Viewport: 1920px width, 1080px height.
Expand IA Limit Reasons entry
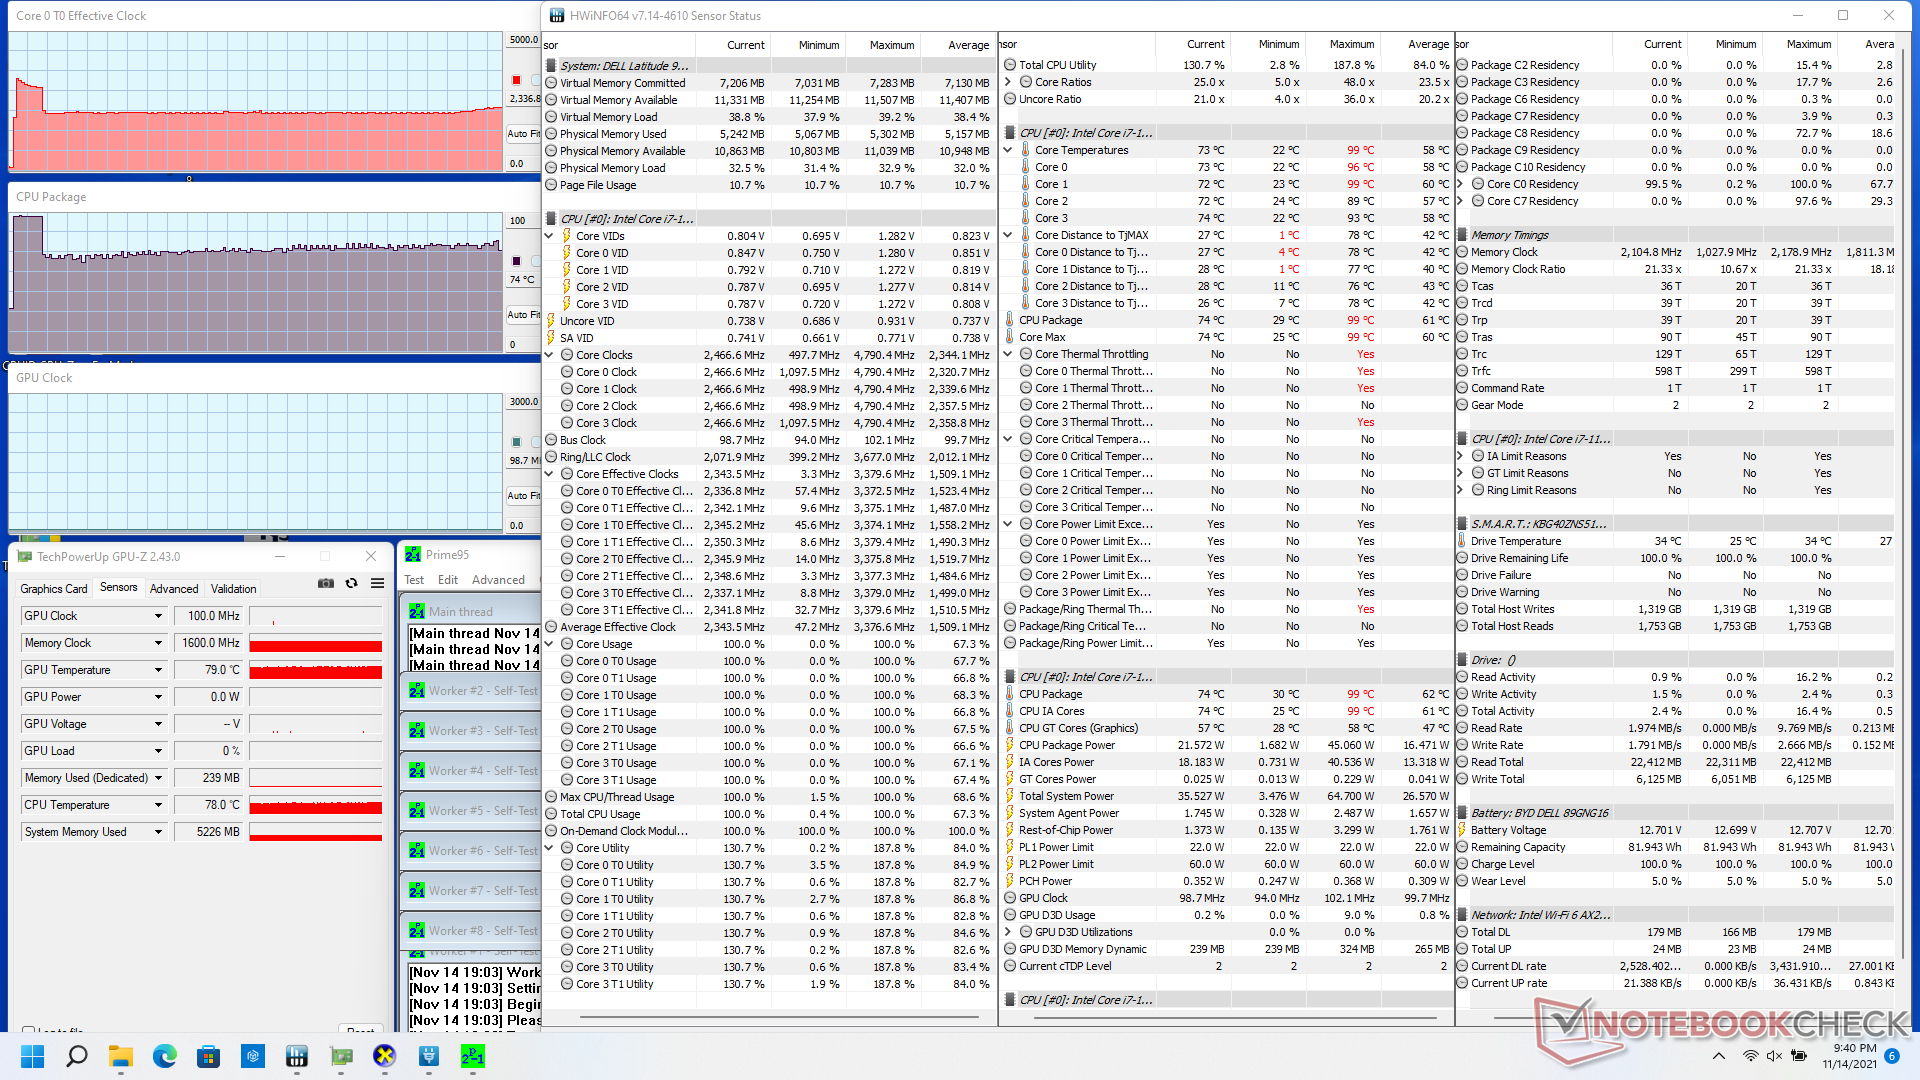[1461, 456]
